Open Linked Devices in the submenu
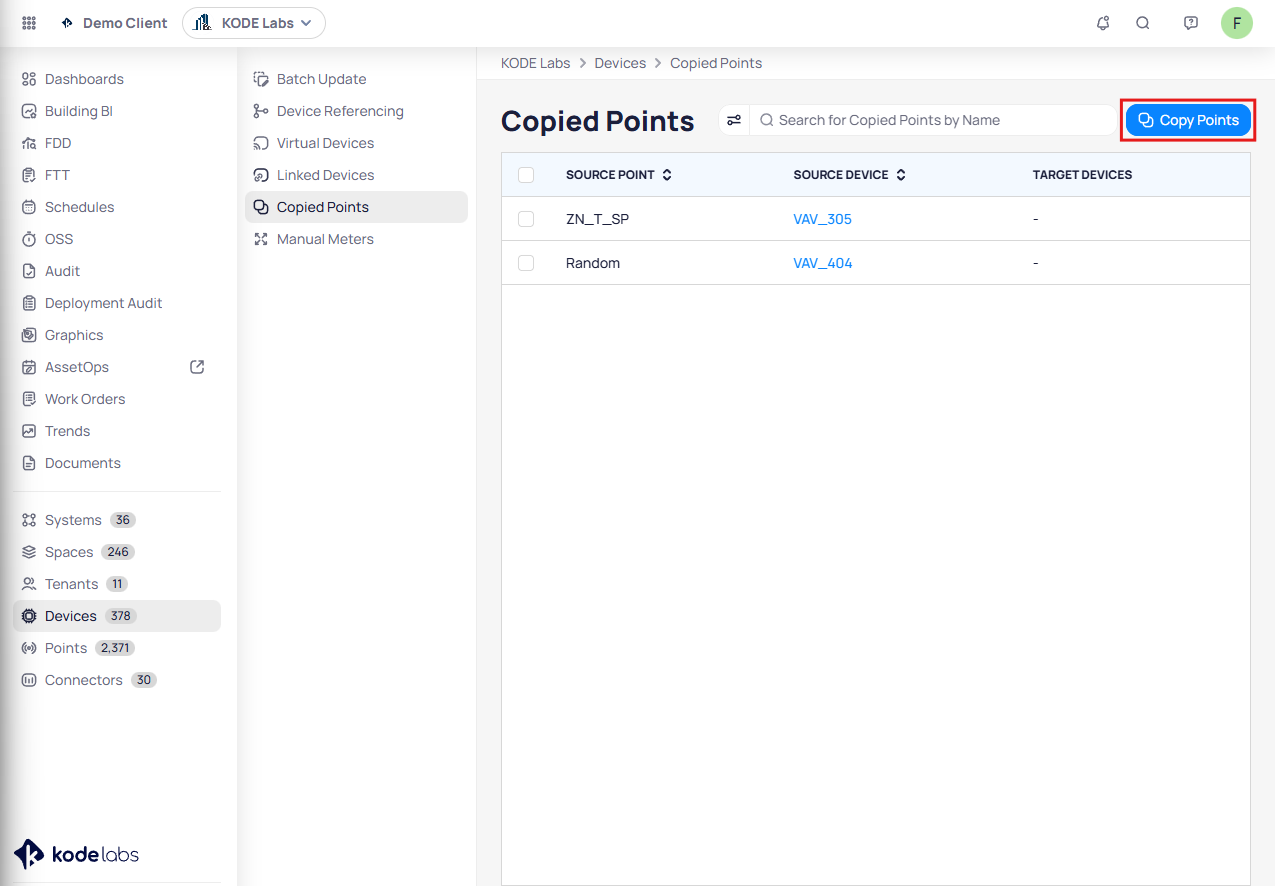 click(325, 175)
